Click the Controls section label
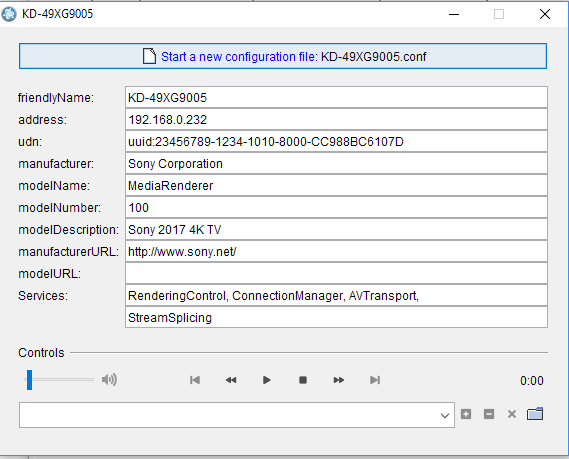569x459 pixels. coord(41,353)
